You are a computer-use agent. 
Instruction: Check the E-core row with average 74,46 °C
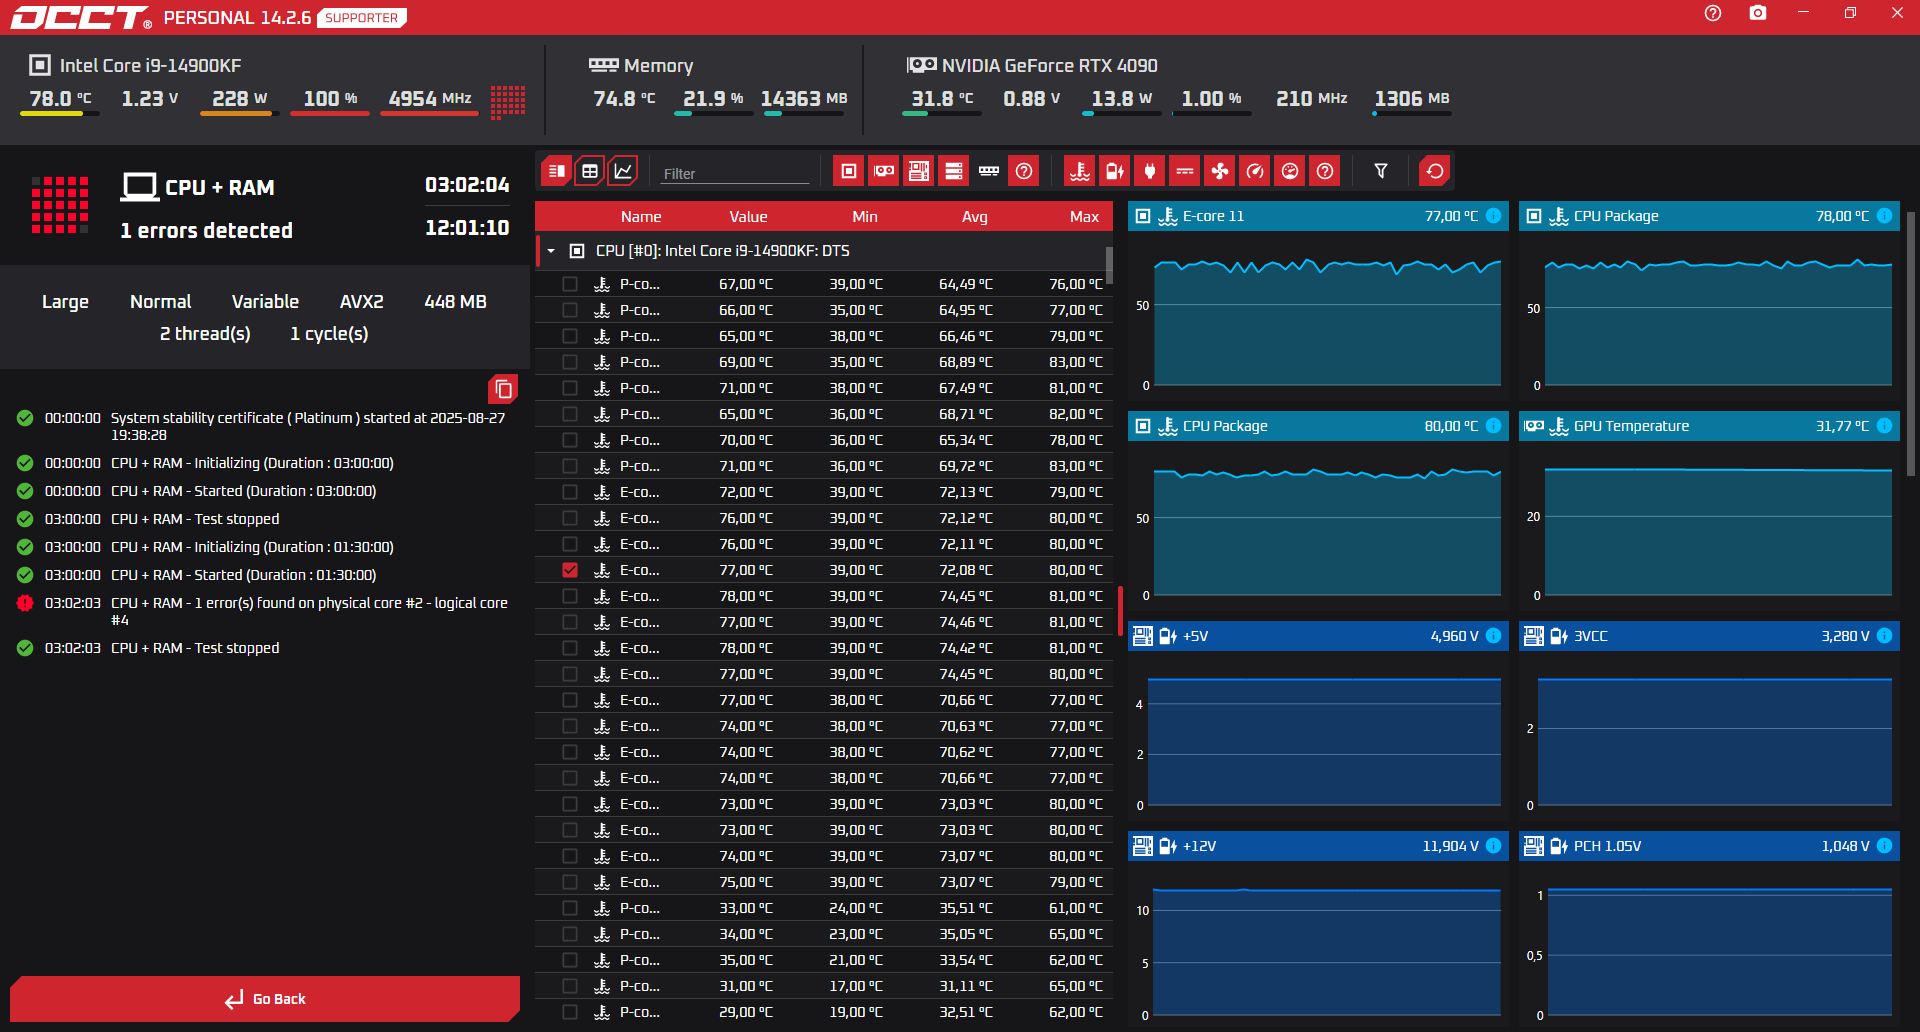(x=570, y=622)
